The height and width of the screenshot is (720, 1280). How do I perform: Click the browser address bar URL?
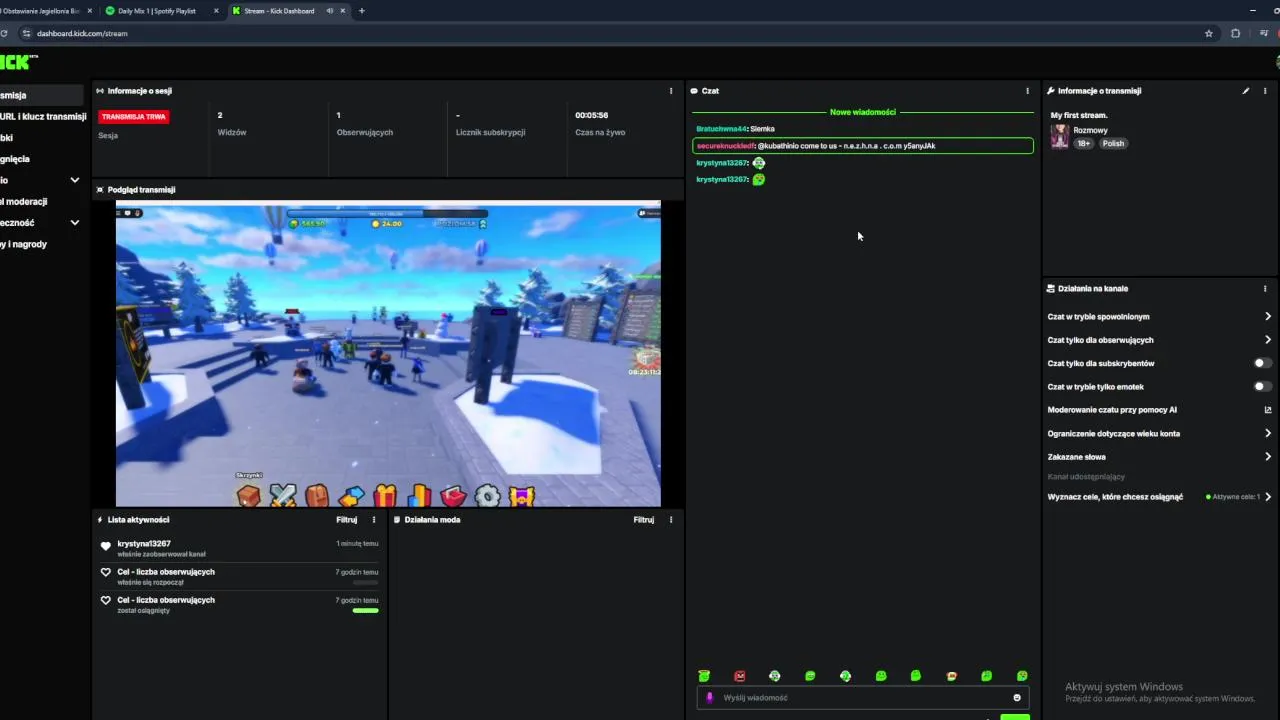[82, 33]
